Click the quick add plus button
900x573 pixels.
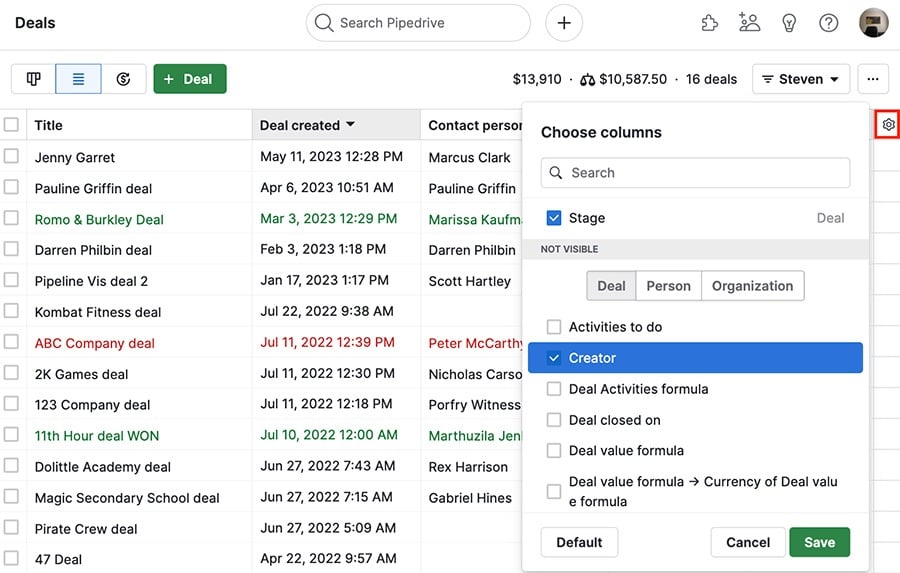[564, 23]
